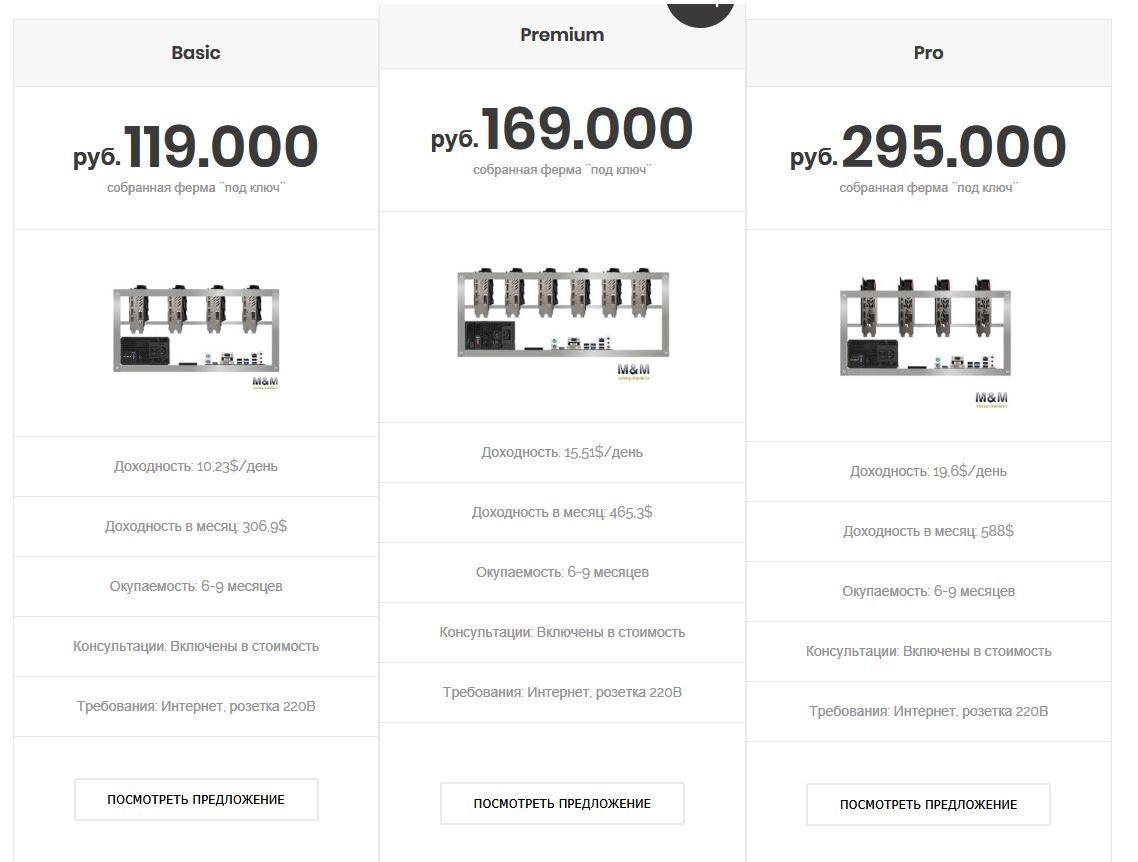Click the Pro daily income 19,6$/день row
1138x862 pixels.
coord(928,471)
